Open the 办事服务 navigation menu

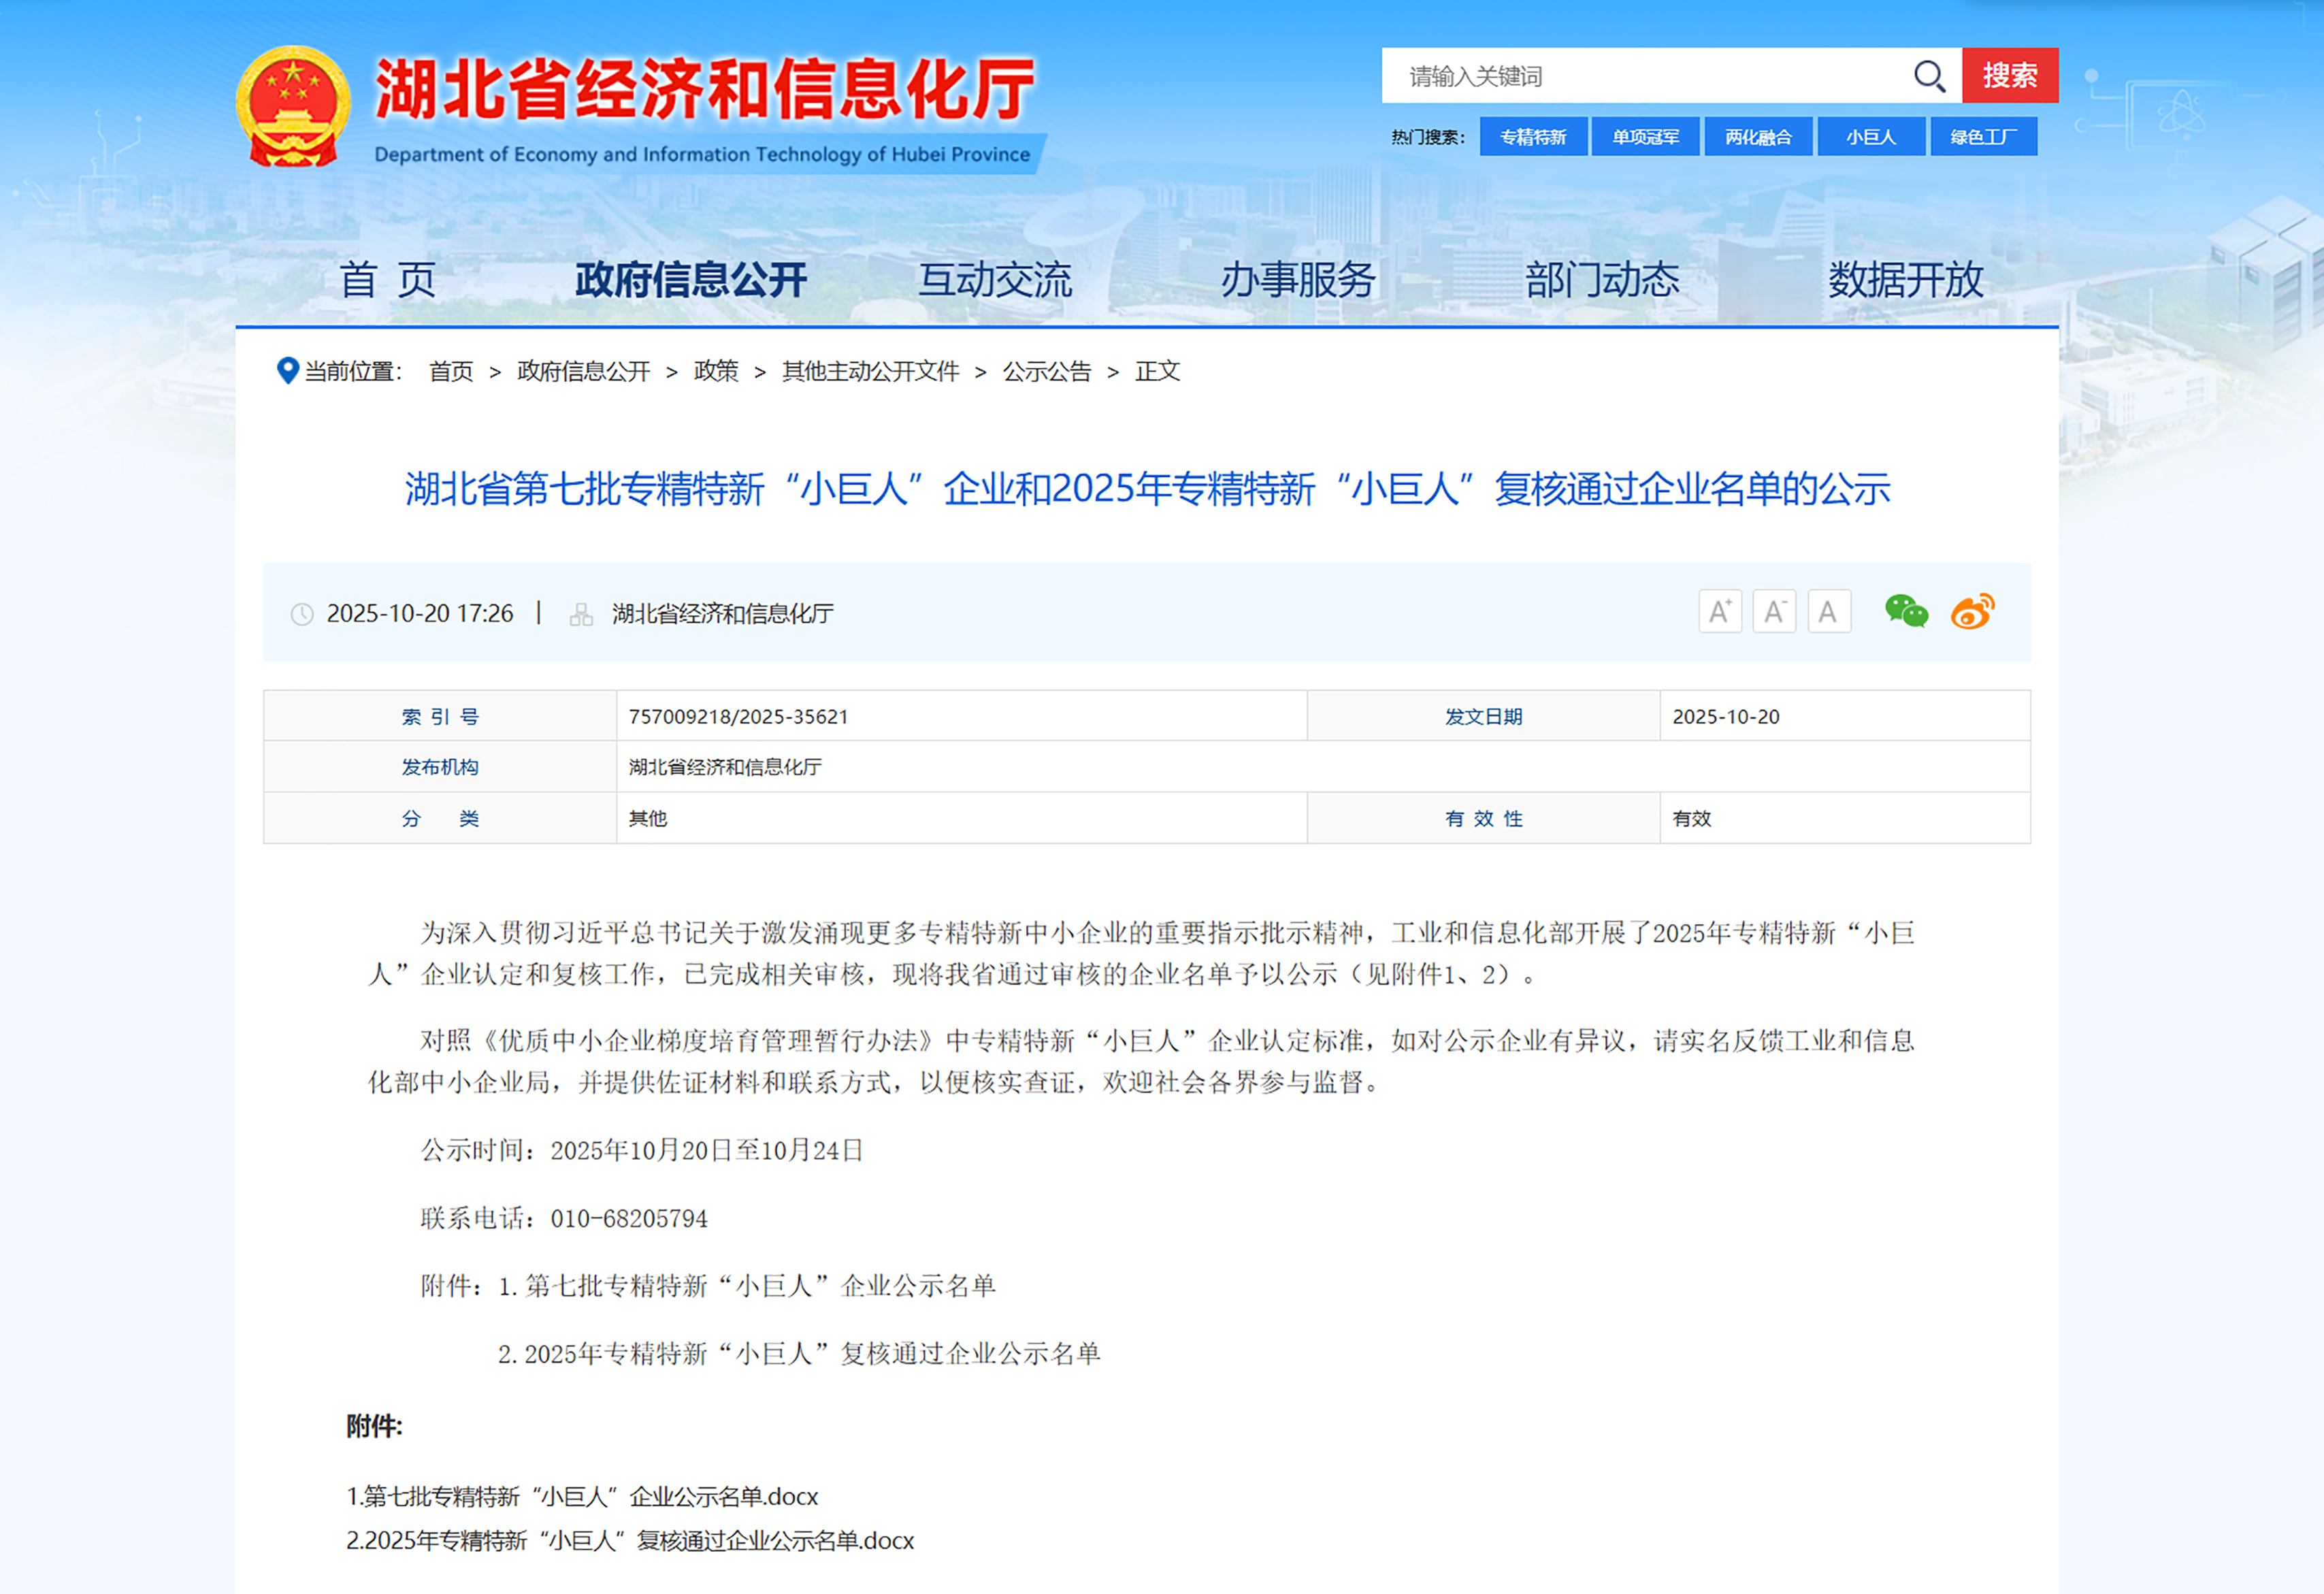pyautogui.click(x=1300, y=281)
